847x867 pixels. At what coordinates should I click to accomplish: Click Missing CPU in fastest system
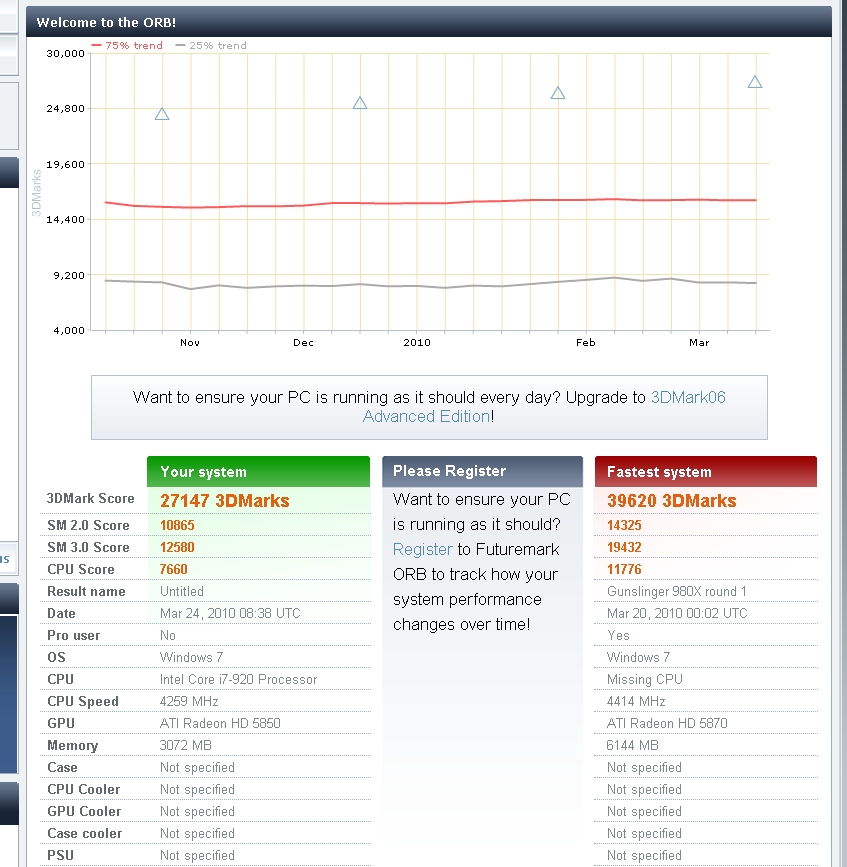coord(645,680)
